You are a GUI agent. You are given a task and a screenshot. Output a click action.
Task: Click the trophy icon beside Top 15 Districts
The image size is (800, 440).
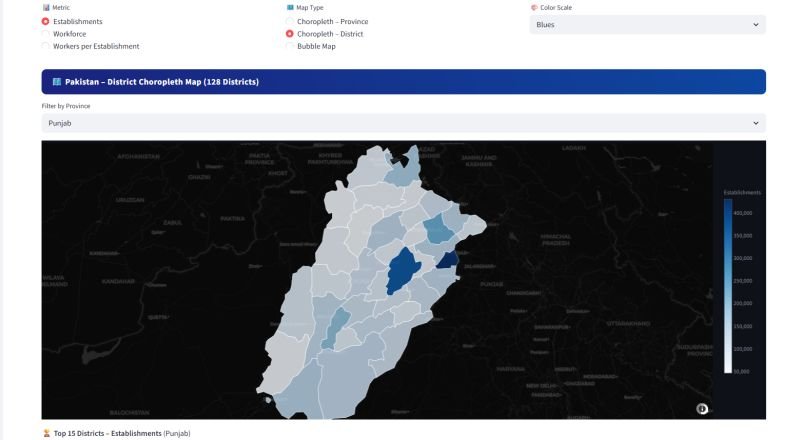click(46, 434)
